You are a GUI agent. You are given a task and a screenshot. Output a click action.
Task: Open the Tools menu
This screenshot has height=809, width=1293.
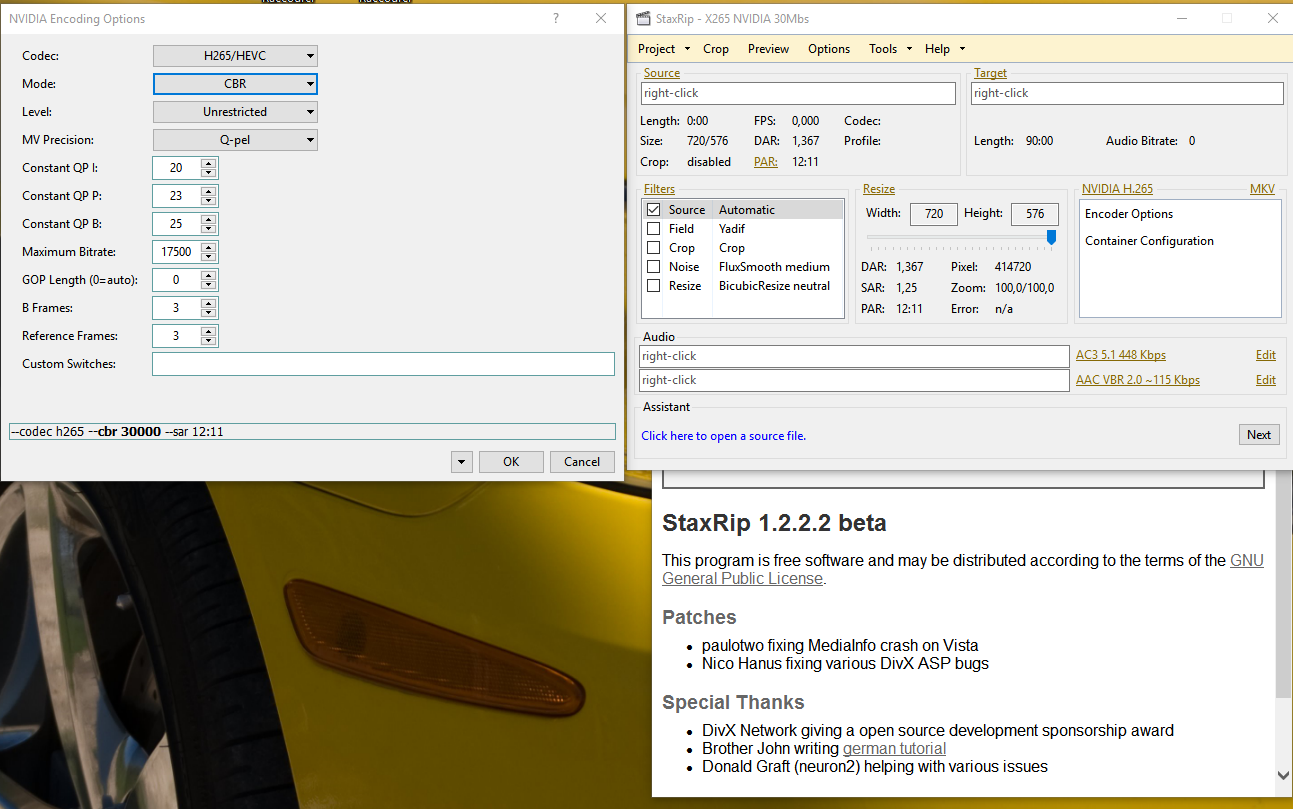coord(883,49)
